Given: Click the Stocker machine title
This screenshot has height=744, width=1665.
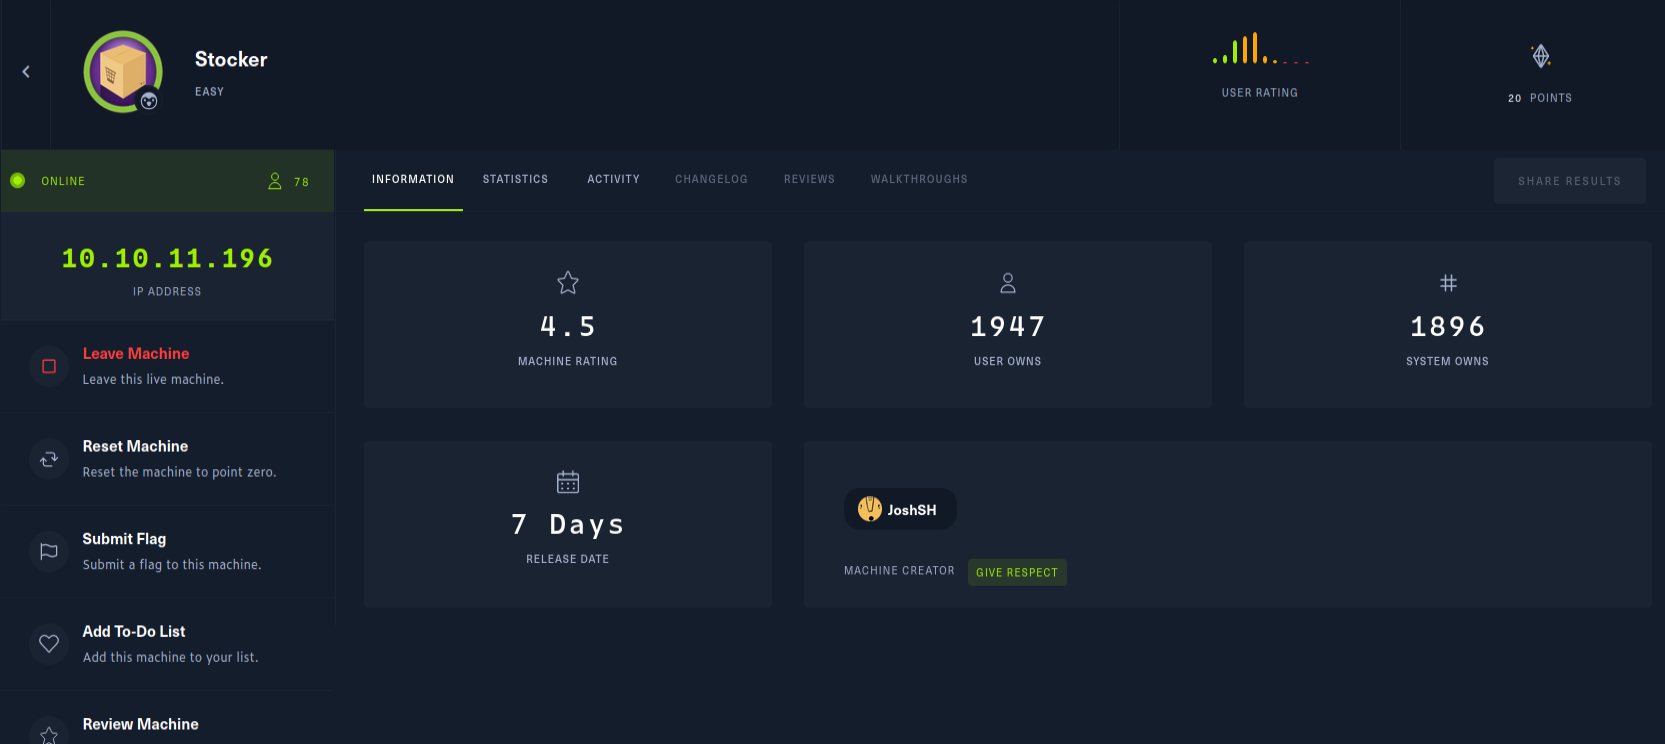Looking at the screenshot, I should [231, 60].
